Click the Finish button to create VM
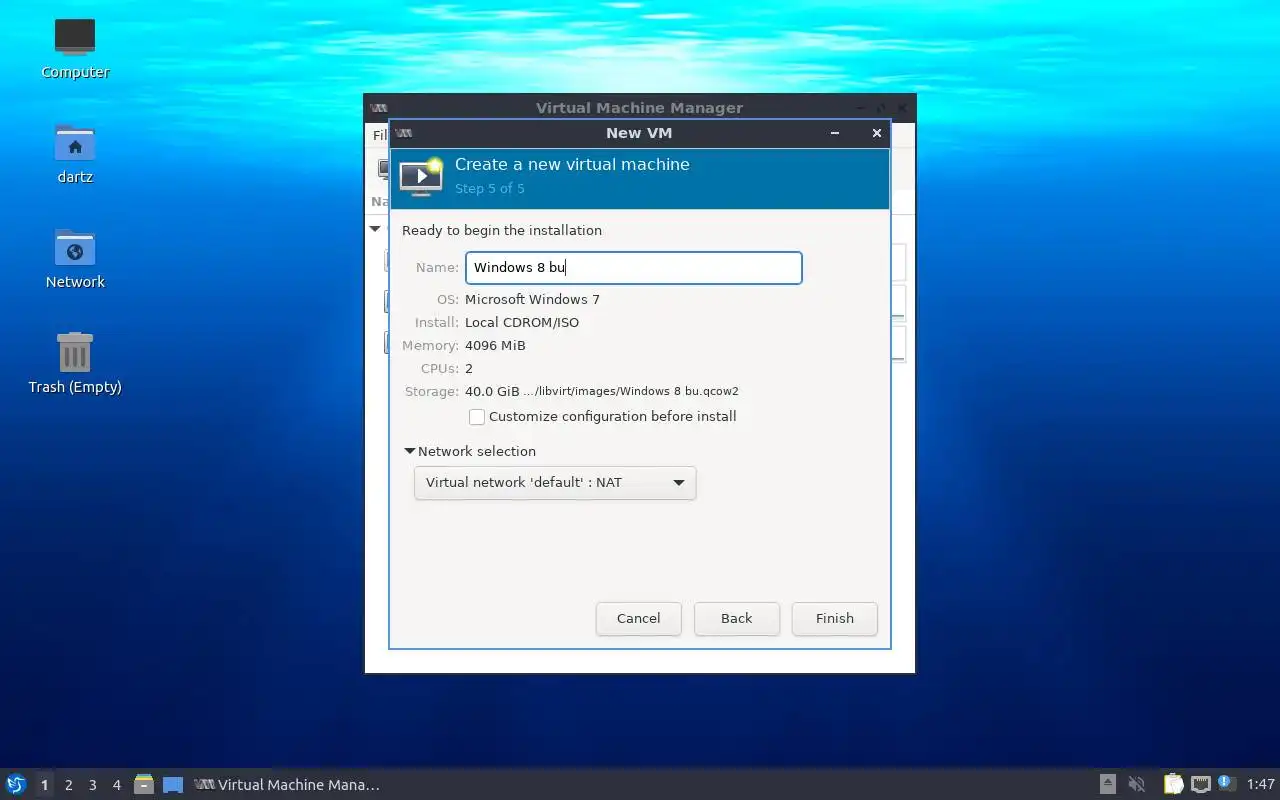This screenshot has height=800, width=1280. coord(834,618)
